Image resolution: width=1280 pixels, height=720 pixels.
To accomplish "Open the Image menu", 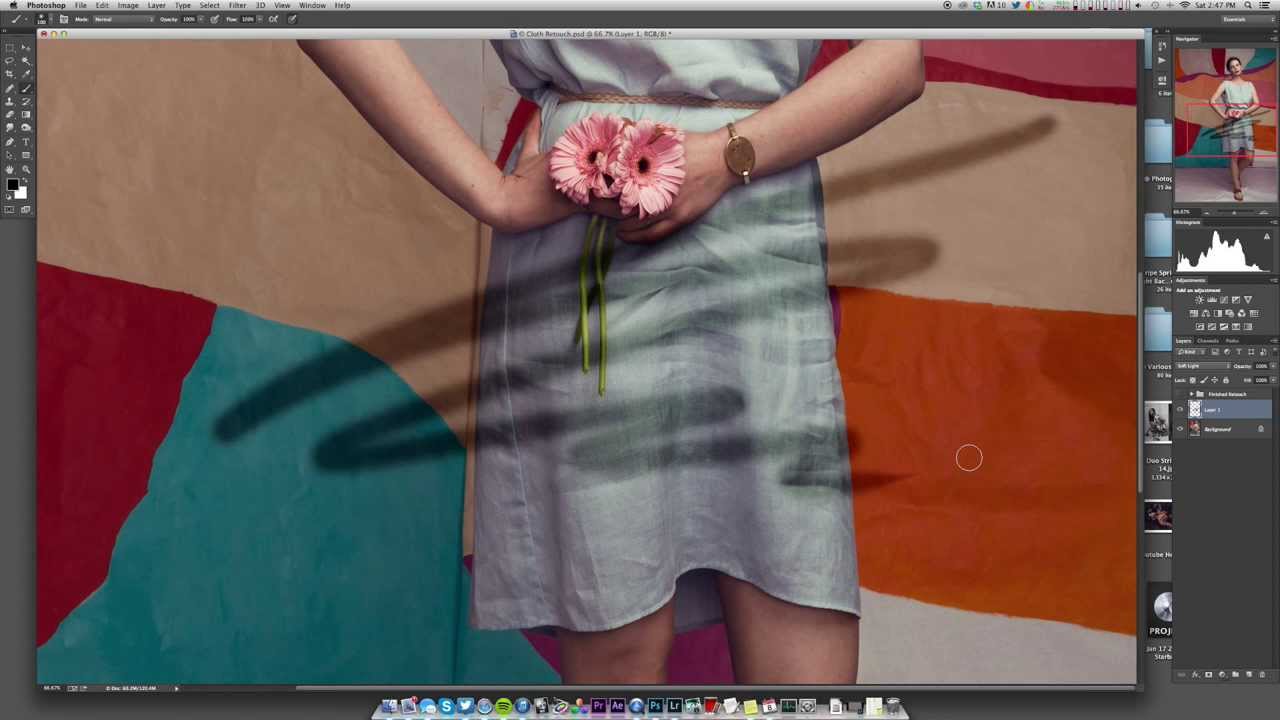I will point(128,5).
